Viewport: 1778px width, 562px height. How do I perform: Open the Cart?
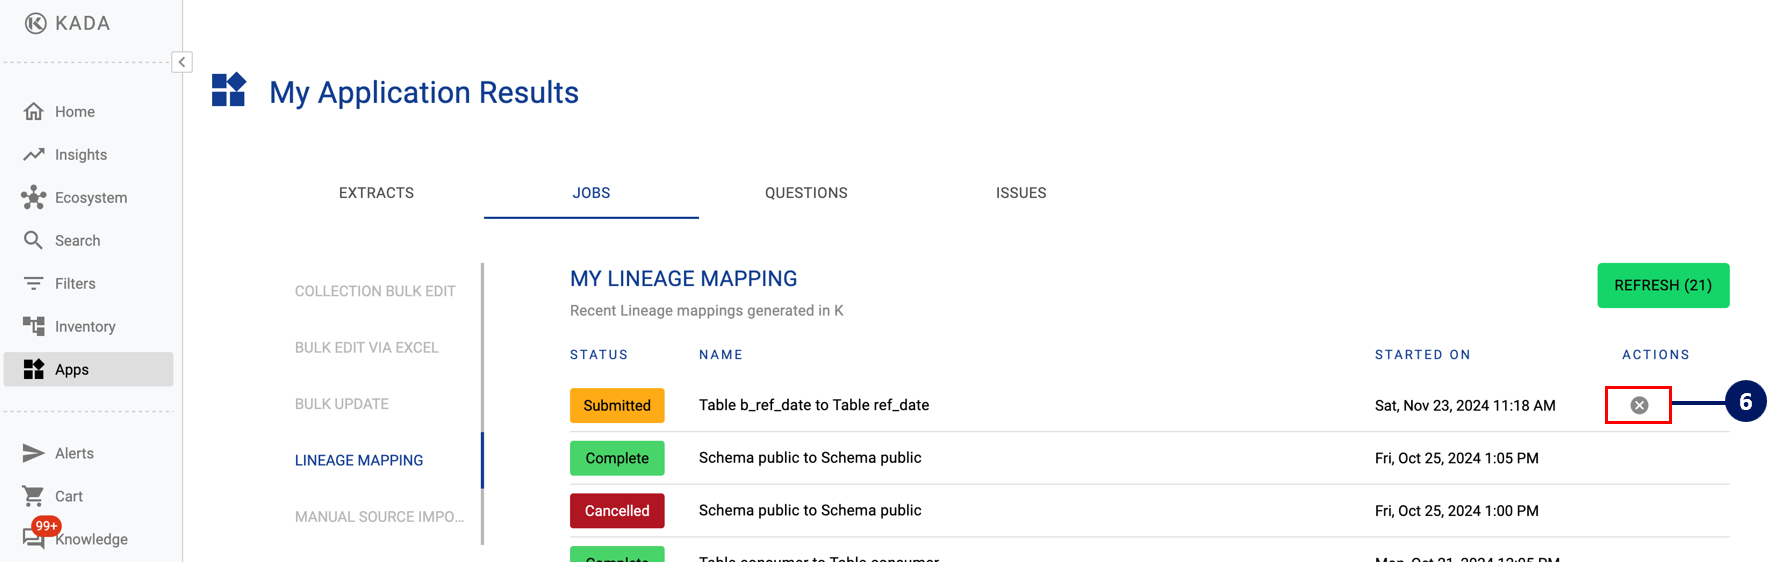coord(68,496)
